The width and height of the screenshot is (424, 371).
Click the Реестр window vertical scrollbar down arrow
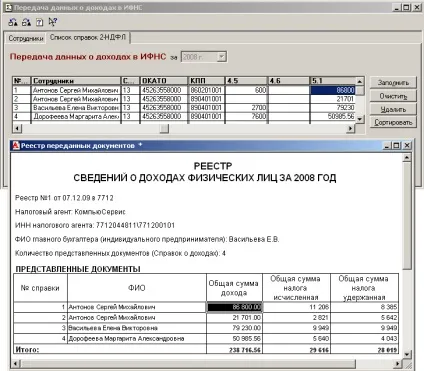point(407,354)
